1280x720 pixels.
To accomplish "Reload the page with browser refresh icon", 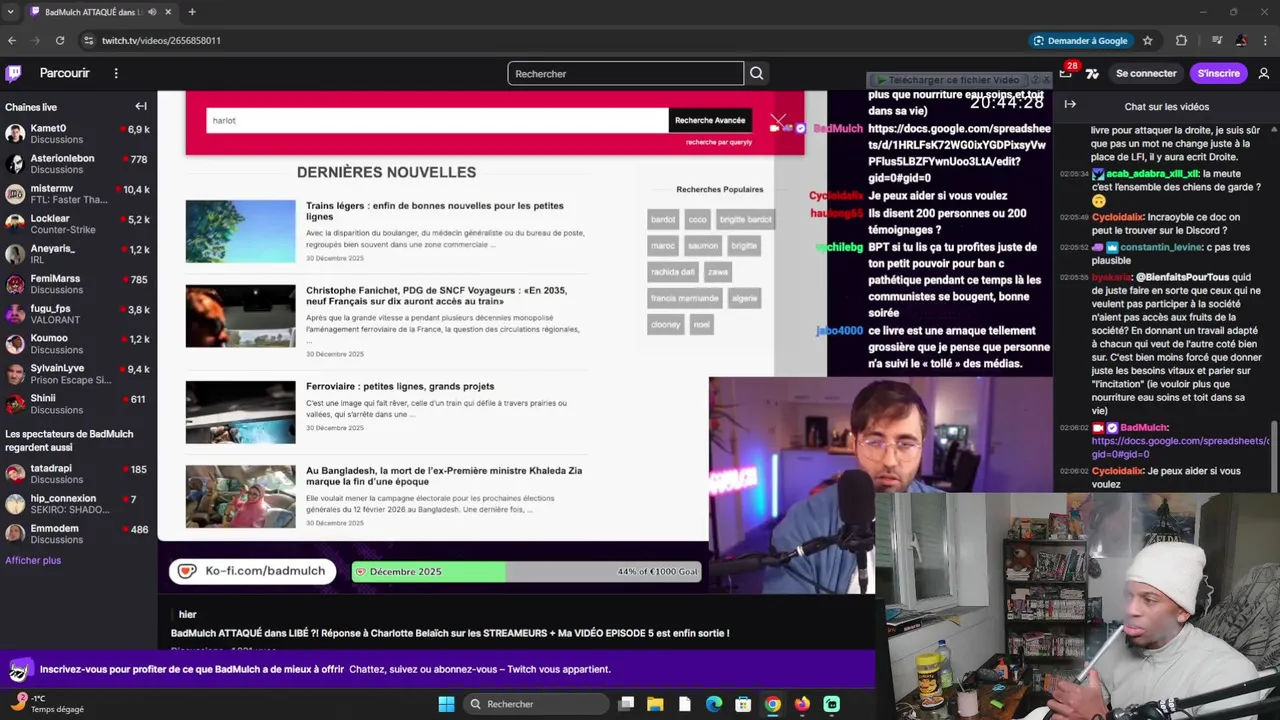I will pyautogui.click(x=60, y=40).
